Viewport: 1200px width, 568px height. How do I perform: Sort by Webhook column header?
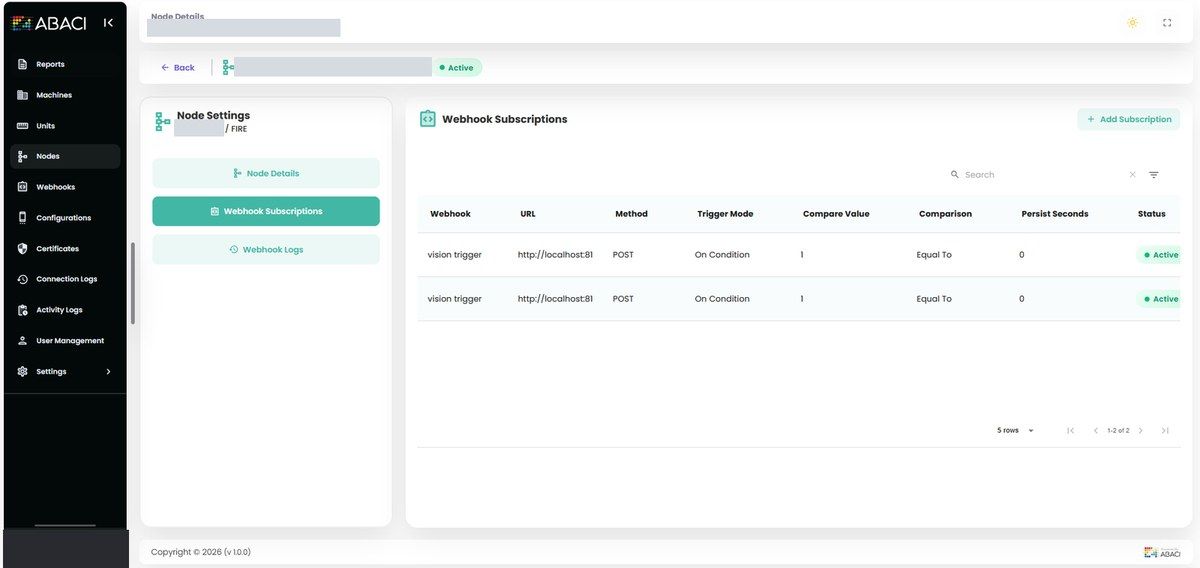450,214
